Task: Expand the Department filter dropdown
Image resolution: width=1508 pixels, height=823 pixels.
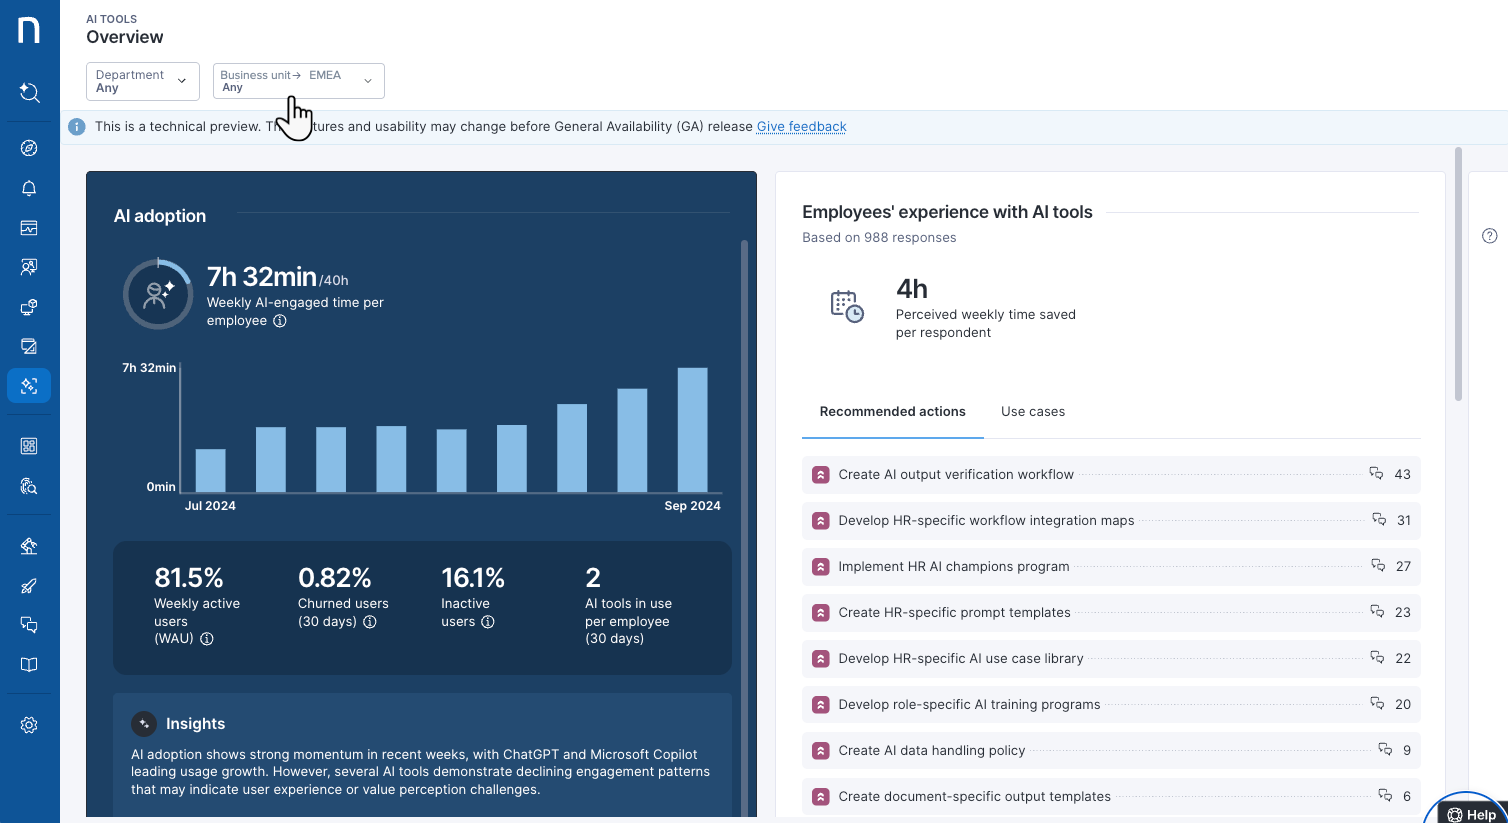Action: click(143, 81)
